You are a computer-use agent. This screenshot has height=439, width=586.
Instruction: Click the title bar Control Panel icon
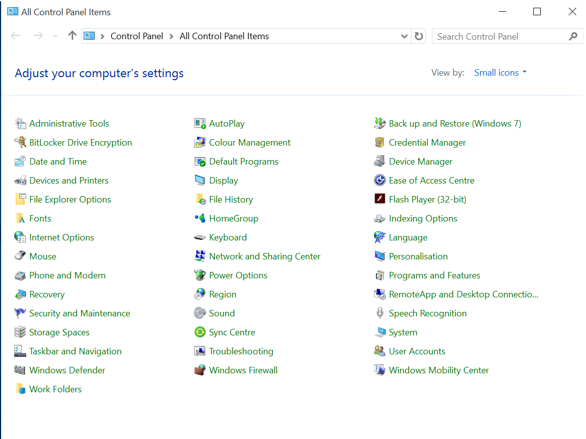[x=12, y=11]
